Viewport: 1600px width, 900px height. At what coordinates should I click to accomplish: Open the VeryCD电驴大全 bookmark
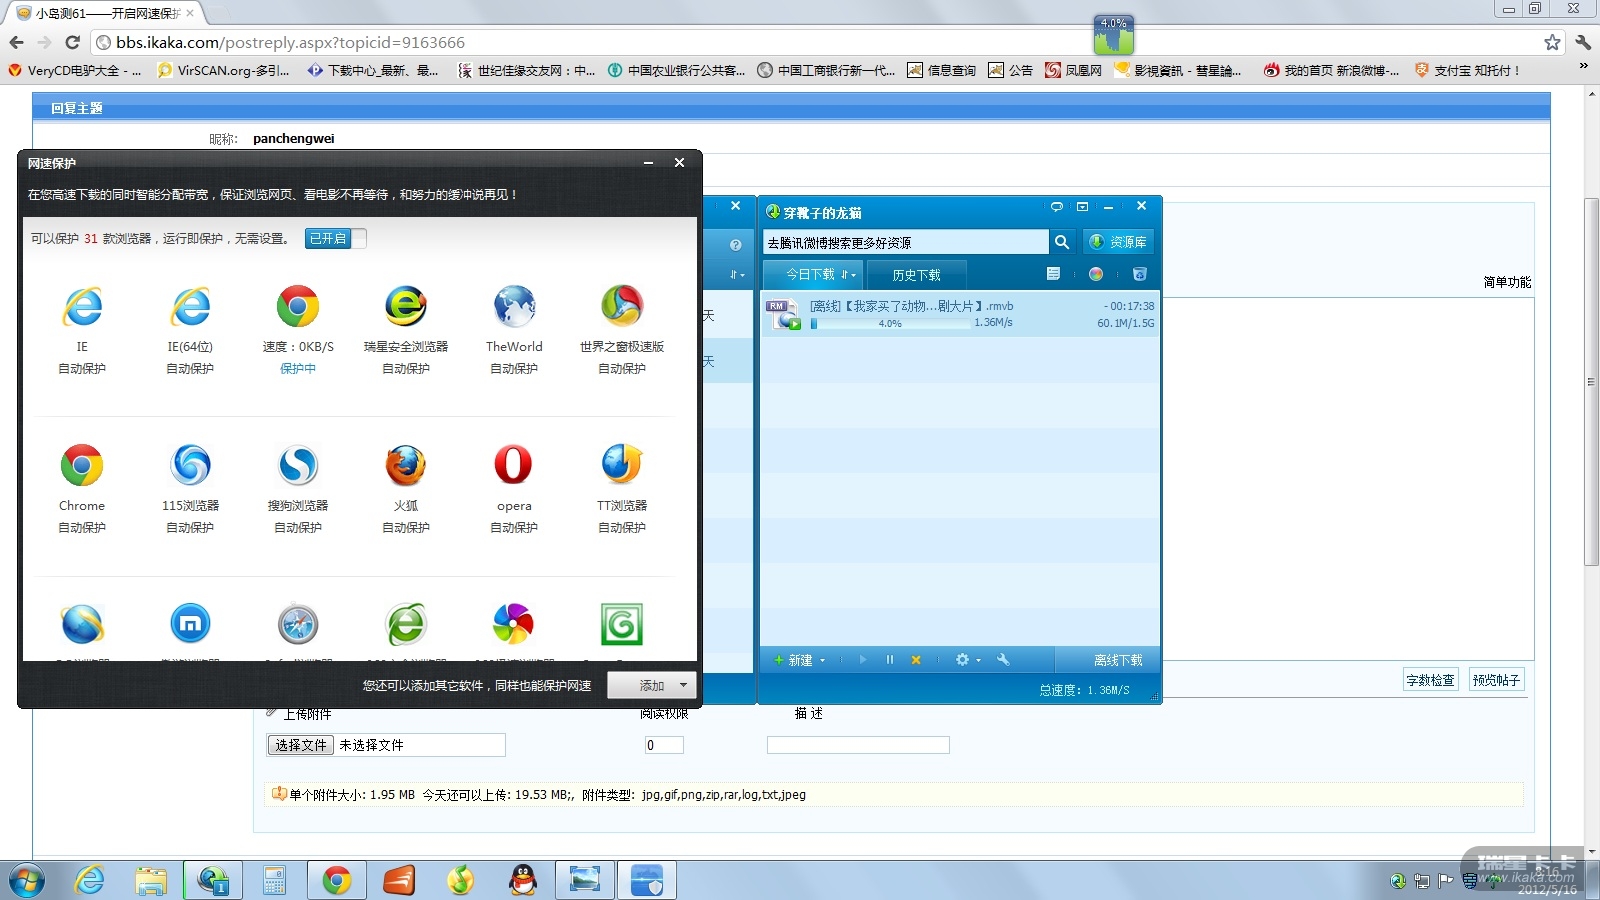75,70
